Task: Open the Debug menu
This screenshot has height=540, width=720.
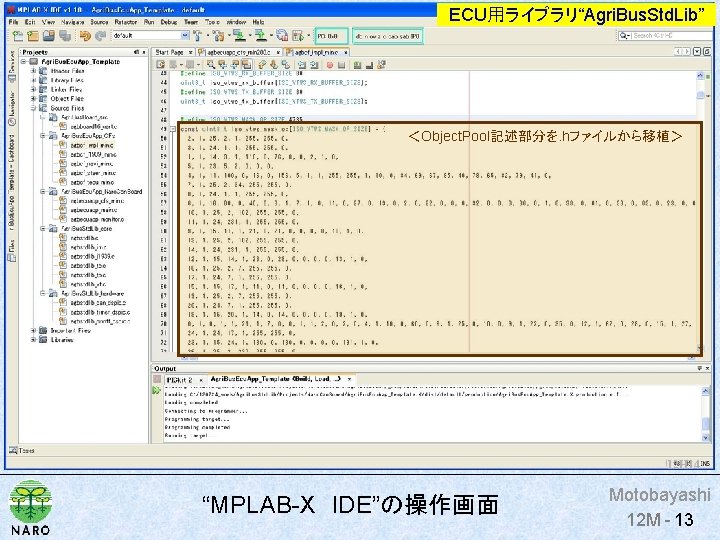Action: tap(169, 22)
